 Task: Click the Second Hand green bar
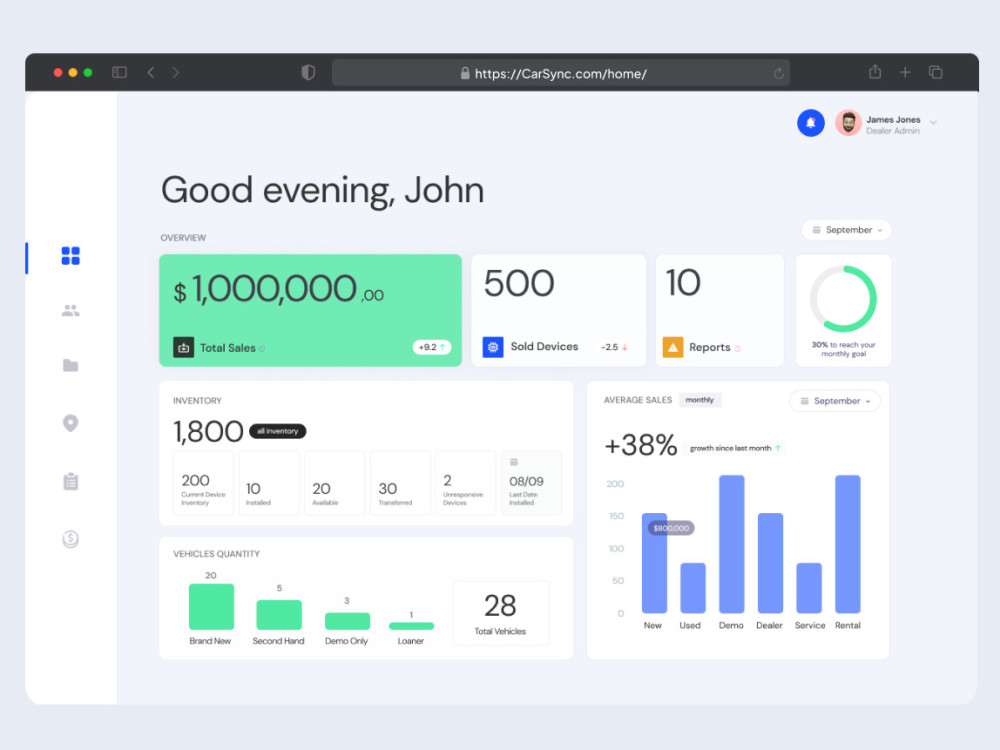click(x=279, y=615)
